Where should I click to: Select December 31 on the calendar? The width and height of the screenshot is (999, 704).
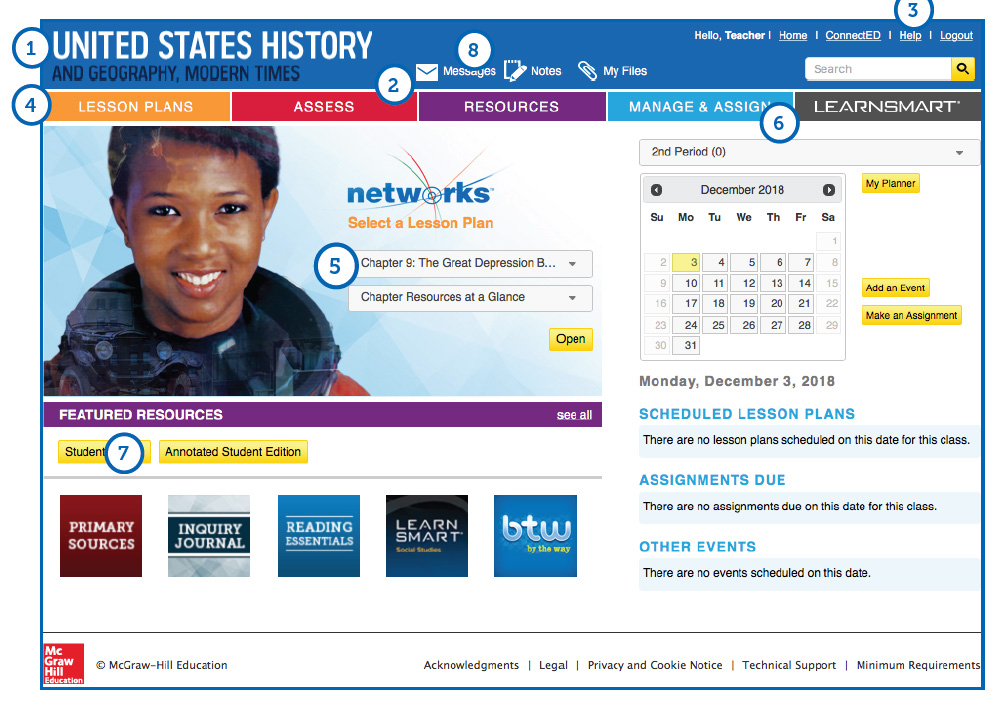[x=686, y=345]
